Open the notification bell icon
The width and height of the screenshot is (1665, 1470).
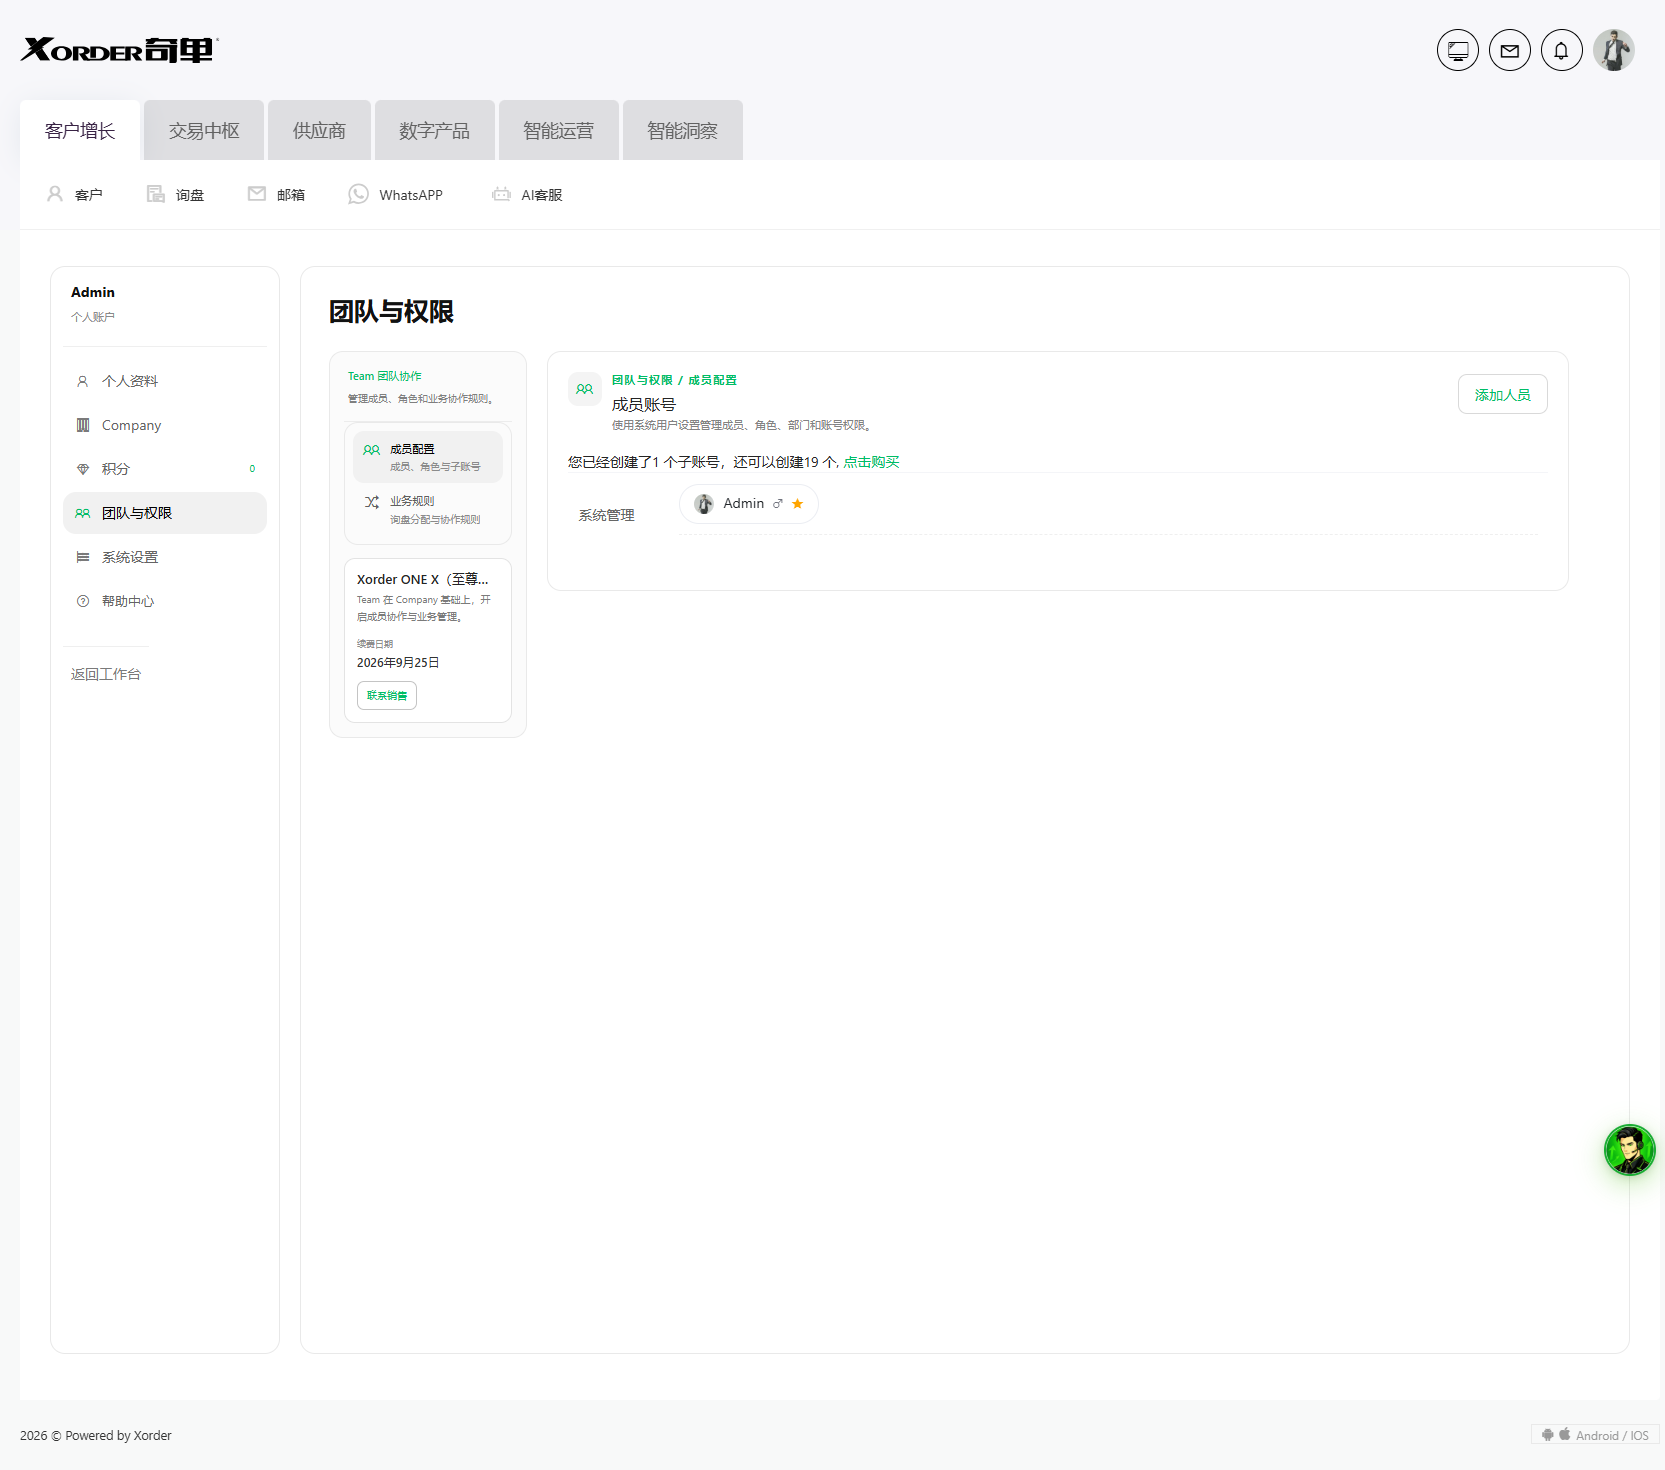[x=1562, y=50]
